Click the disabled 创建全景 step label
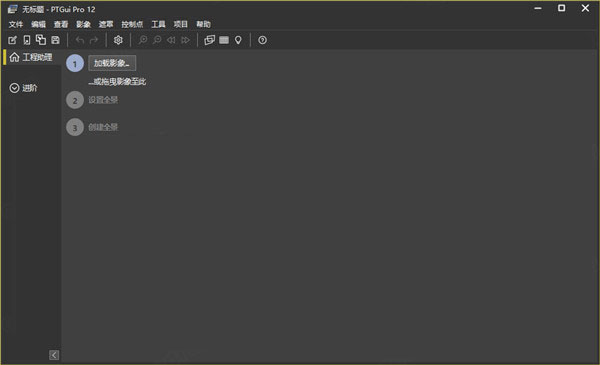This screenshot has height=365, width=600. pos(103,127)
